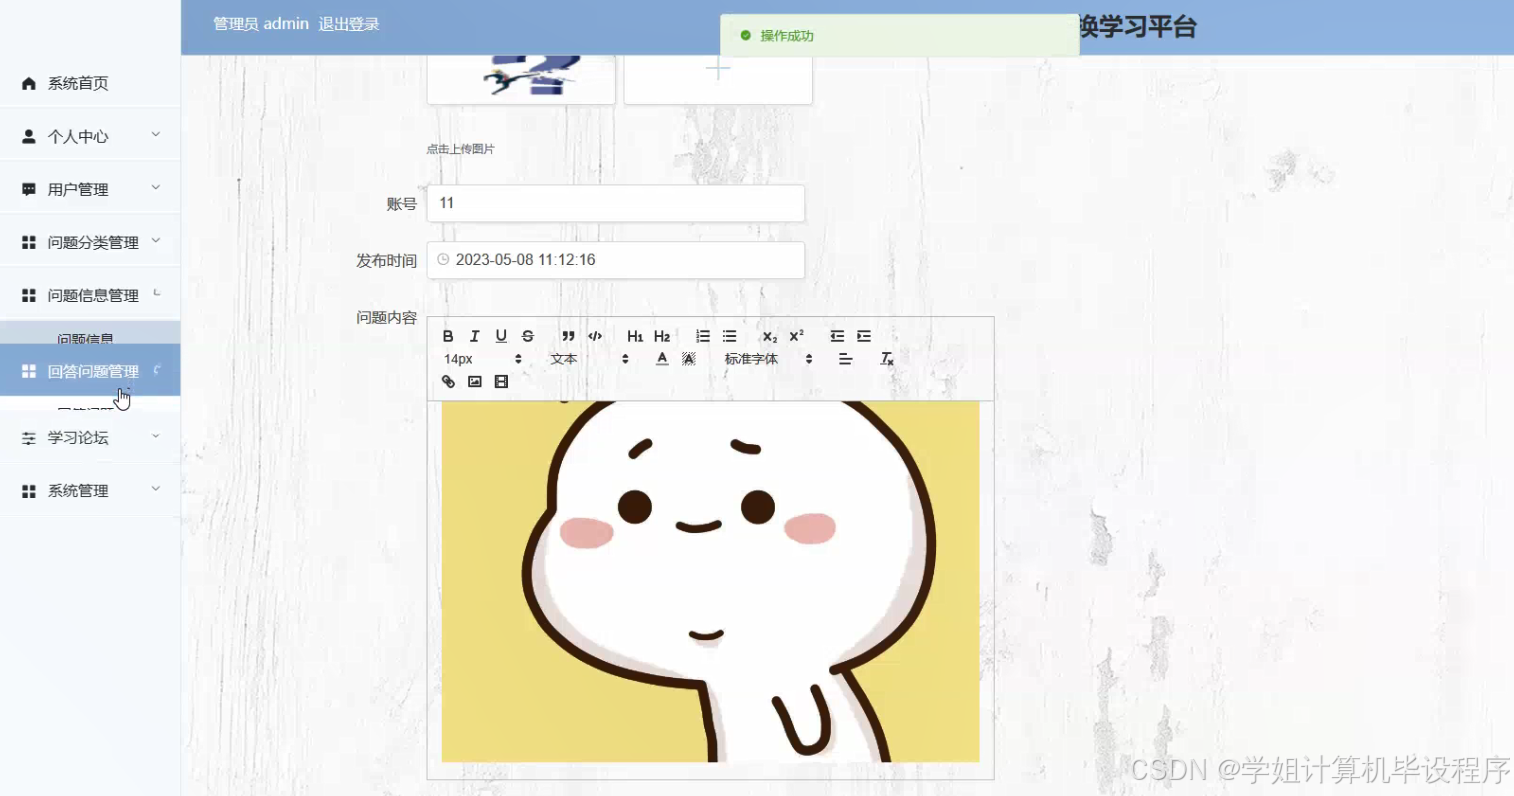Apply superscript formatting
This screenshot has height=796, width=1514.
tap(796, 336)
